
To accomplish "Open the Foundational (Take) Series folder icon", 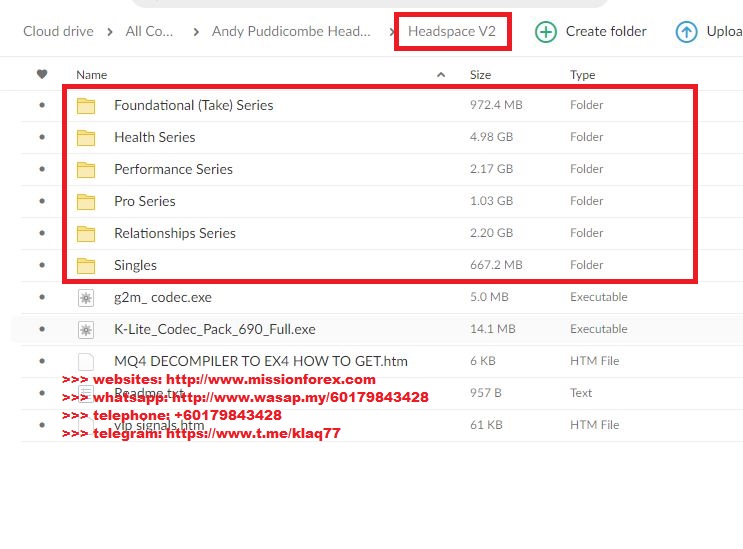I will coord(86,106).
